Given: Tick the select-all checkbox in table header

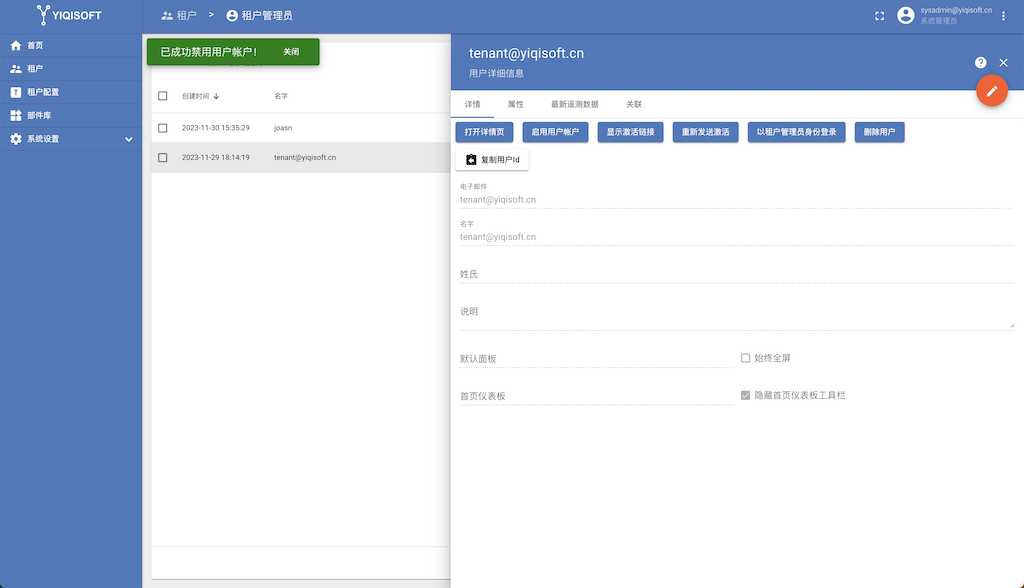Looking at the screenshot, I should tap(163, 96).
